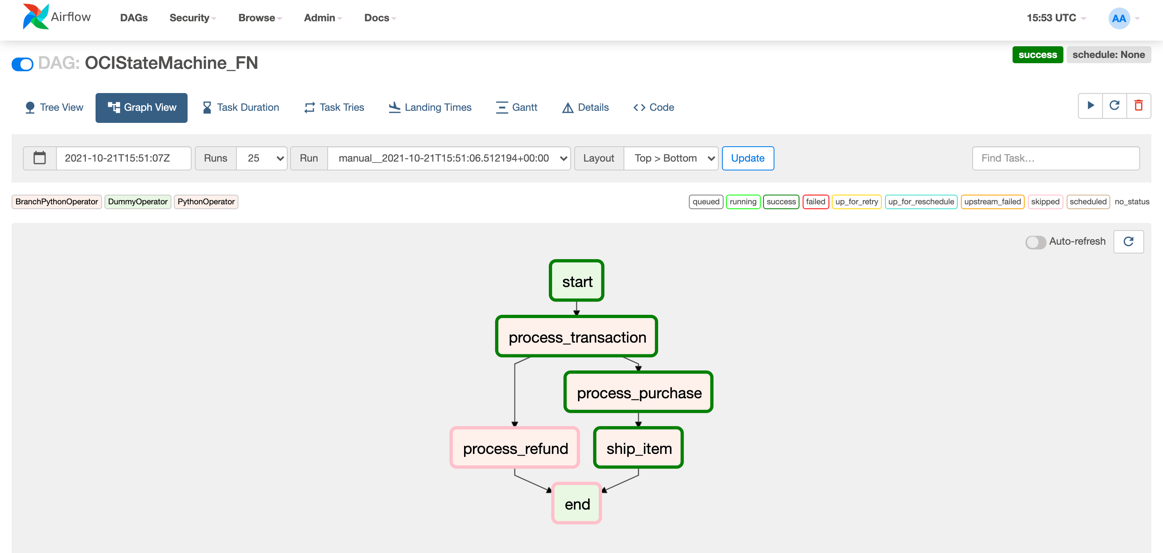Click the failed status legend
The image size is (1163, 553).
815,202
